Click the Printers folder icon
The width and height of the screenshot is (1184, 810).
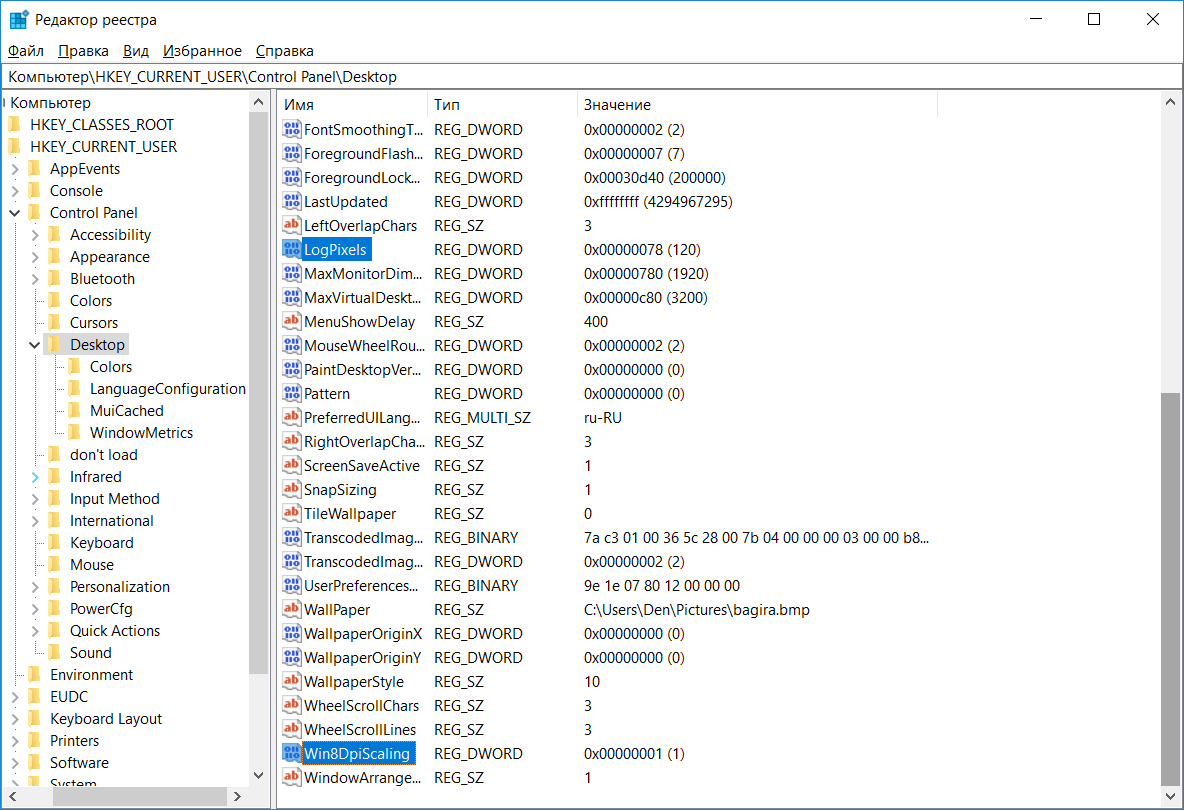click(x=35, y=740)
